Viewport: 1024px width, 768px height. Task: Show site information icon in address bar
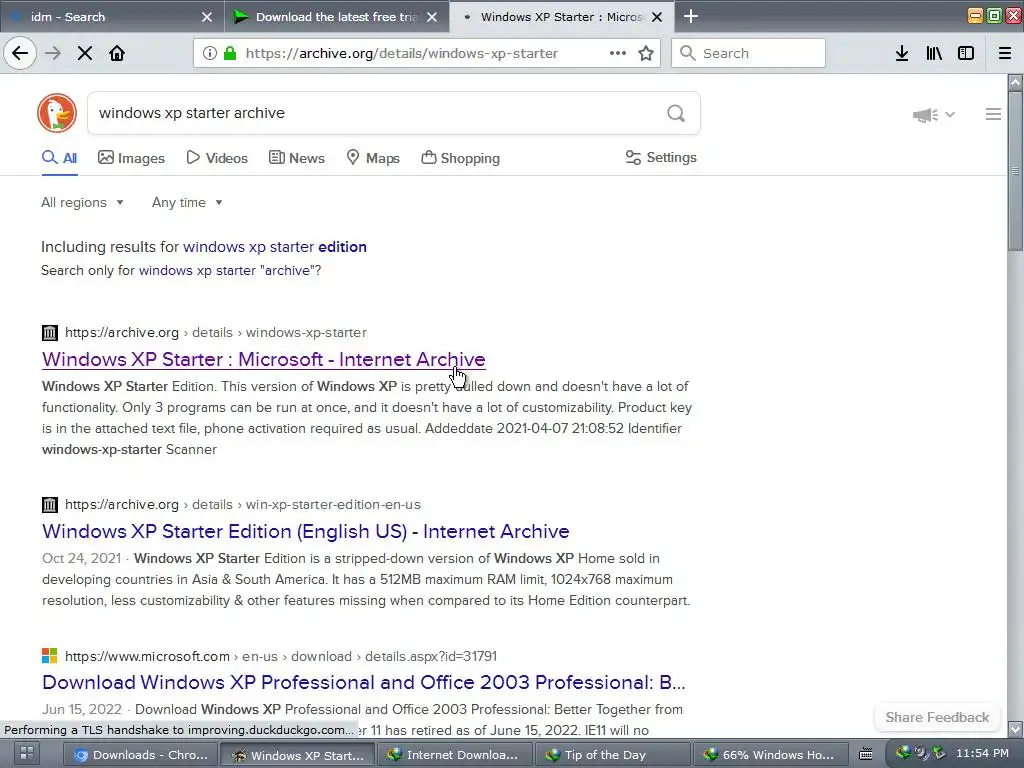[210, 53]
